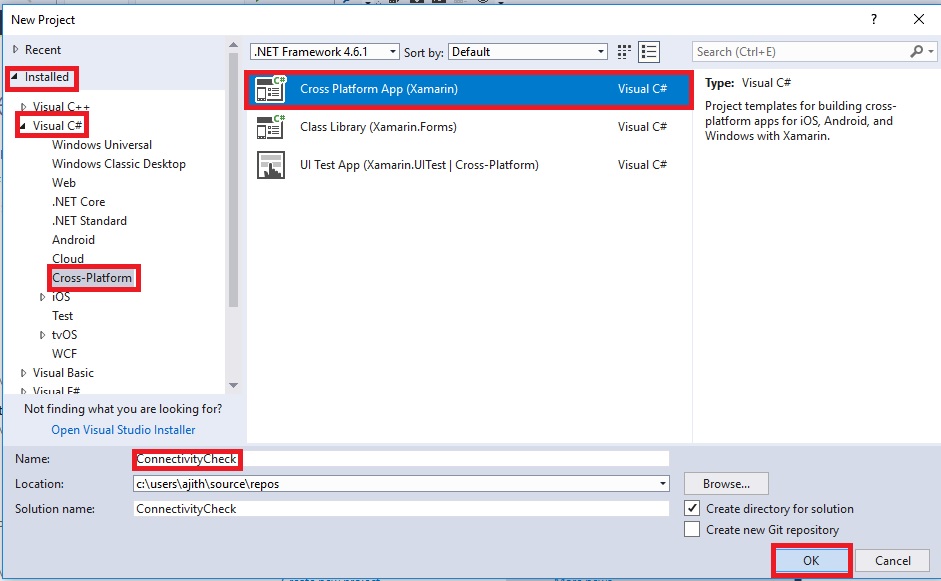Viewport: 941px width, 581px height.
Task: Select the Android category
Action: point(73,240)
